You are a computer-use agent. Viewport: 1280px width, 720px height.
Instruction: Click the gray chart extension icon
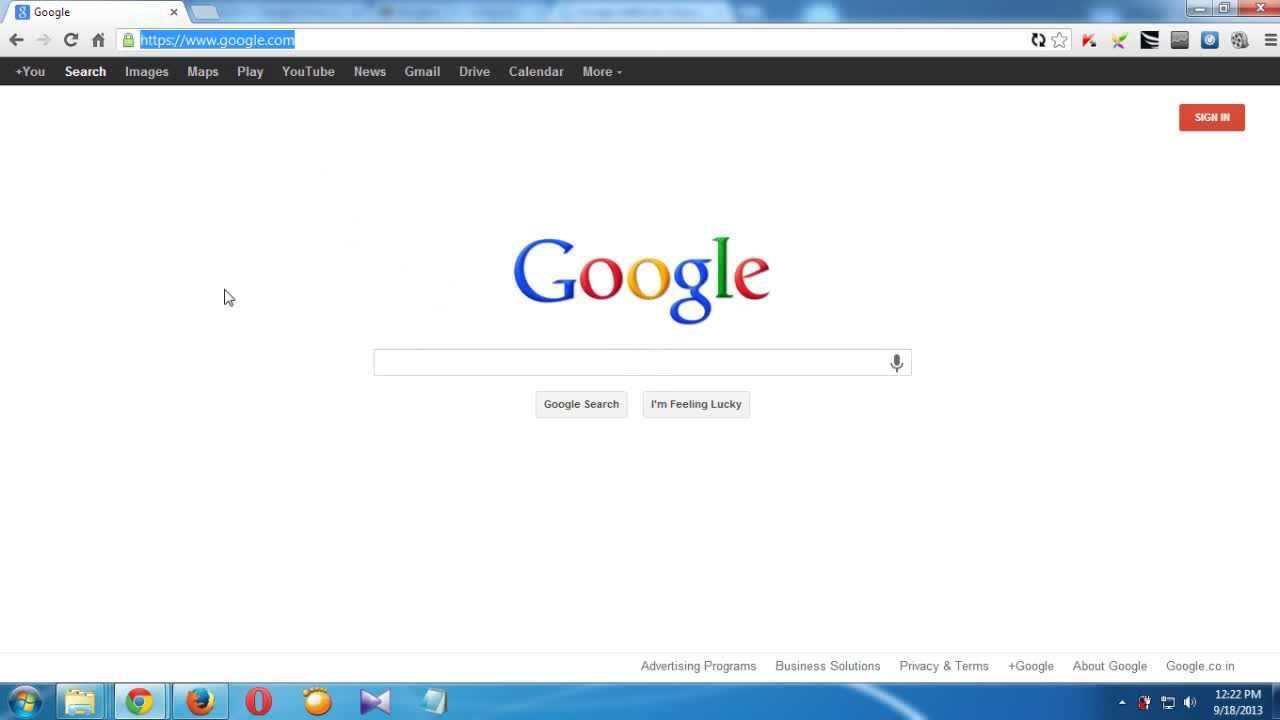click(x=1180, y=40)
